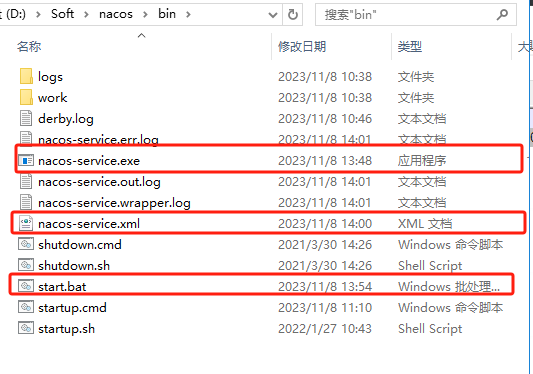The width and height of the screenshot is (533, 374).
Task: Click the 应用程序 type of nacos-service.exe
Action: click(x=422, y=160)
